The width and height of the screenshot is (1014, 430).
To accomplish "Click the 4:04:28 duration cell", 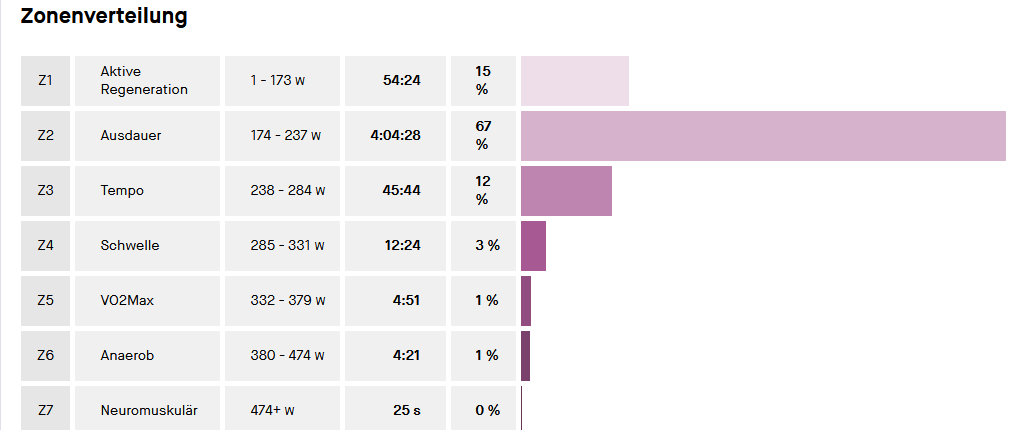I will 395,136.
